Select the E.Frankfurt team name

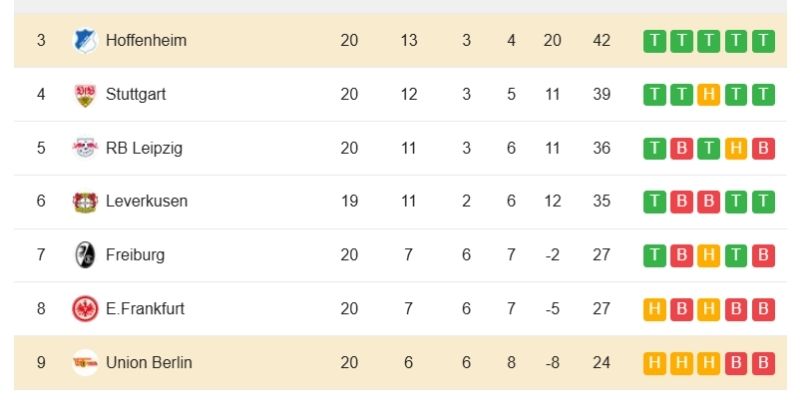tap(145, 309)
